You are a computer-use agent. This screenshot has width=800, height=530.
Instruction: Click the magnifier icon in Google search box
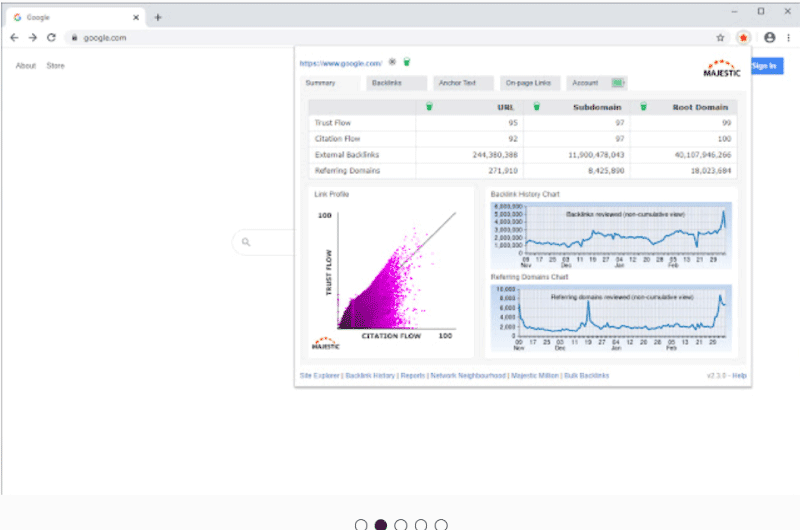(x=246, y=242)
